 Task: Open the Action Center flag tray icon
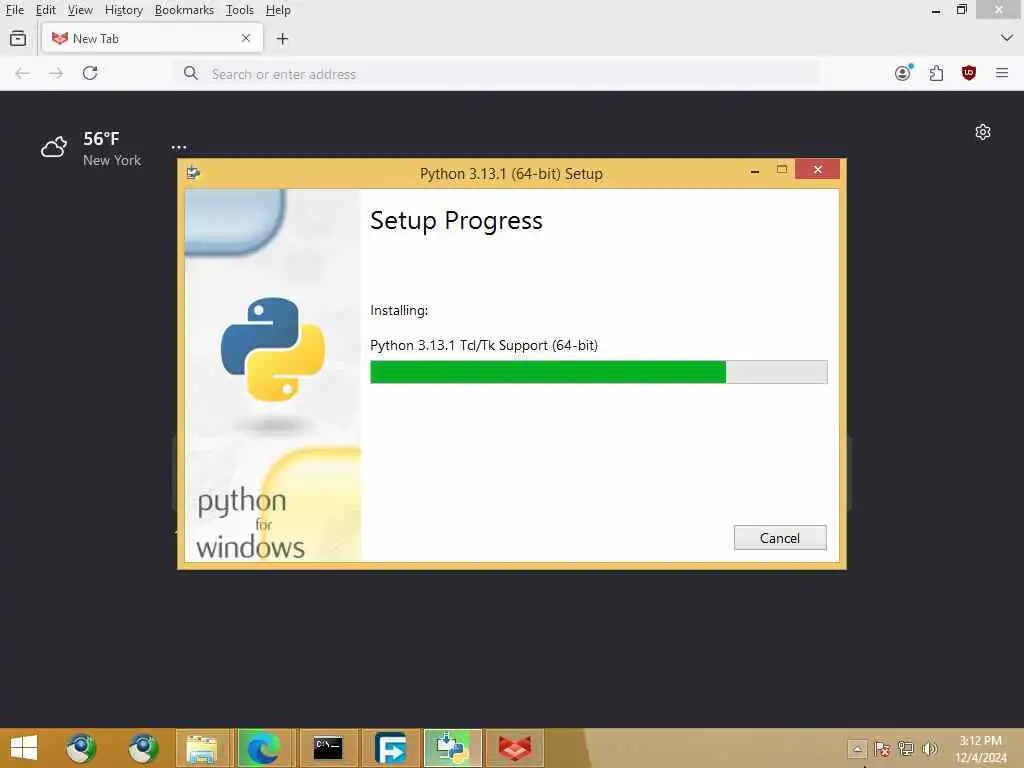click(882, 749)
